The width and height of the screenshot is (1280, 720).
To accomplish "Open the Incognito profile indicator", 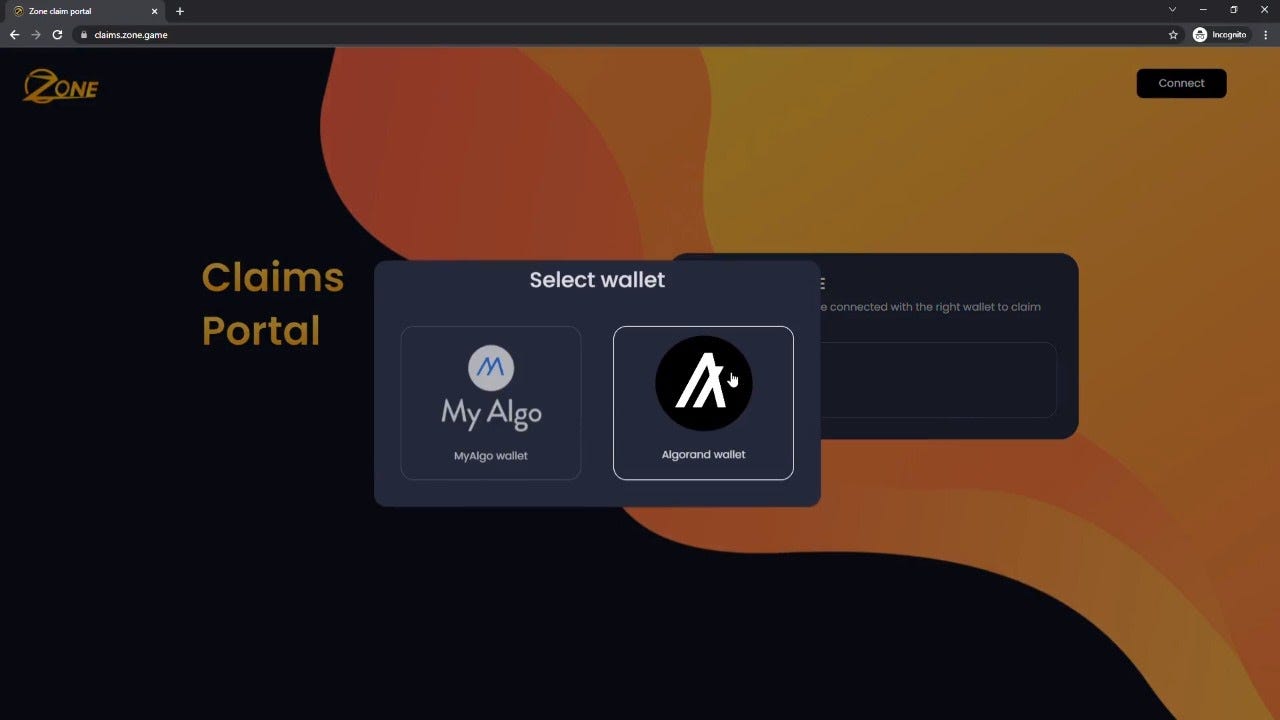I will 1220,34.
